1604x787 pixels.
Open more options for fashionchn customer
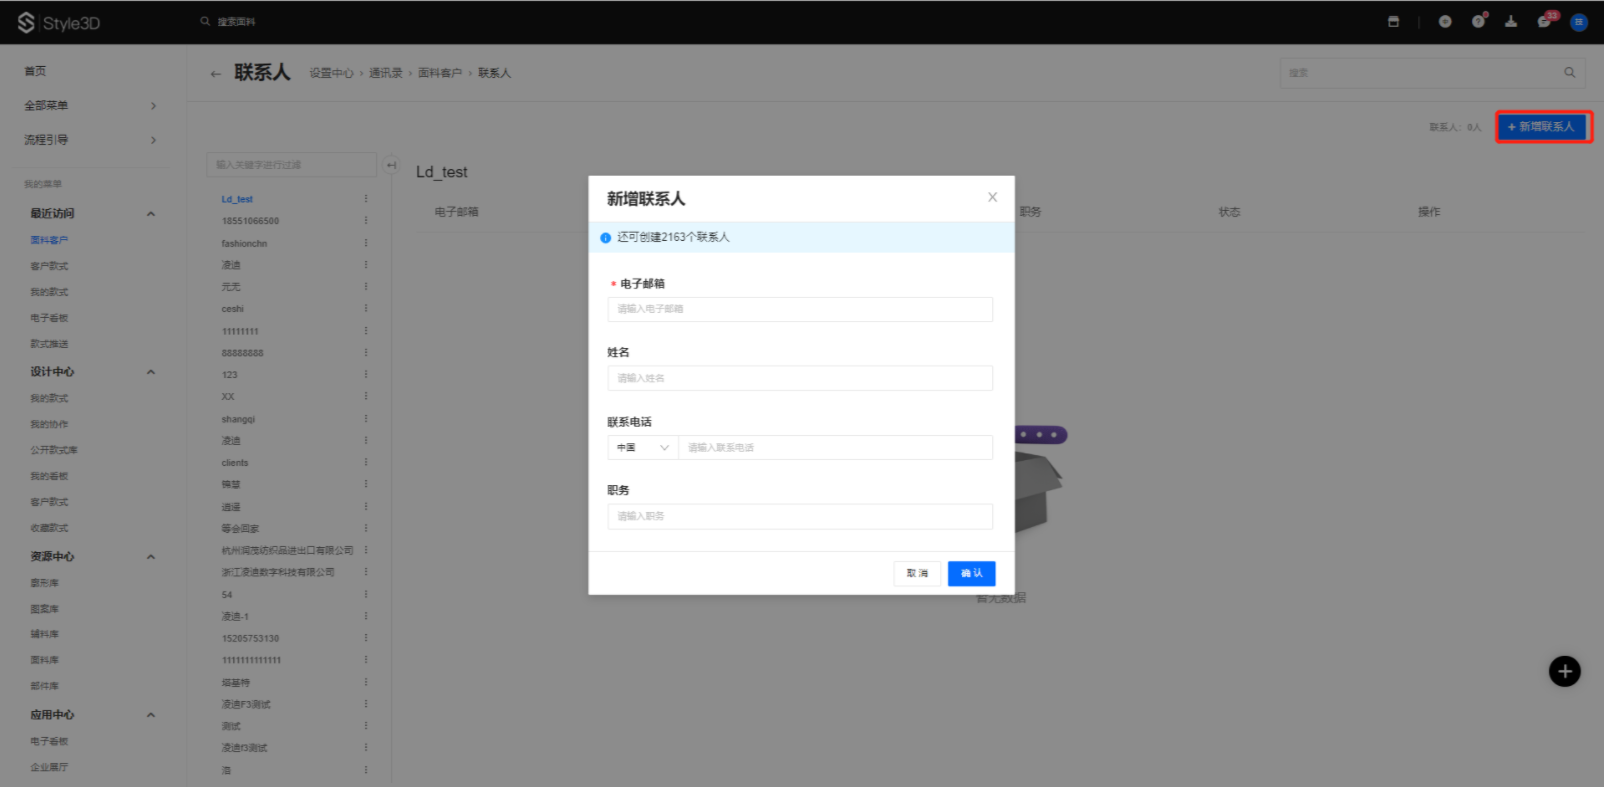tap(366, 243)
